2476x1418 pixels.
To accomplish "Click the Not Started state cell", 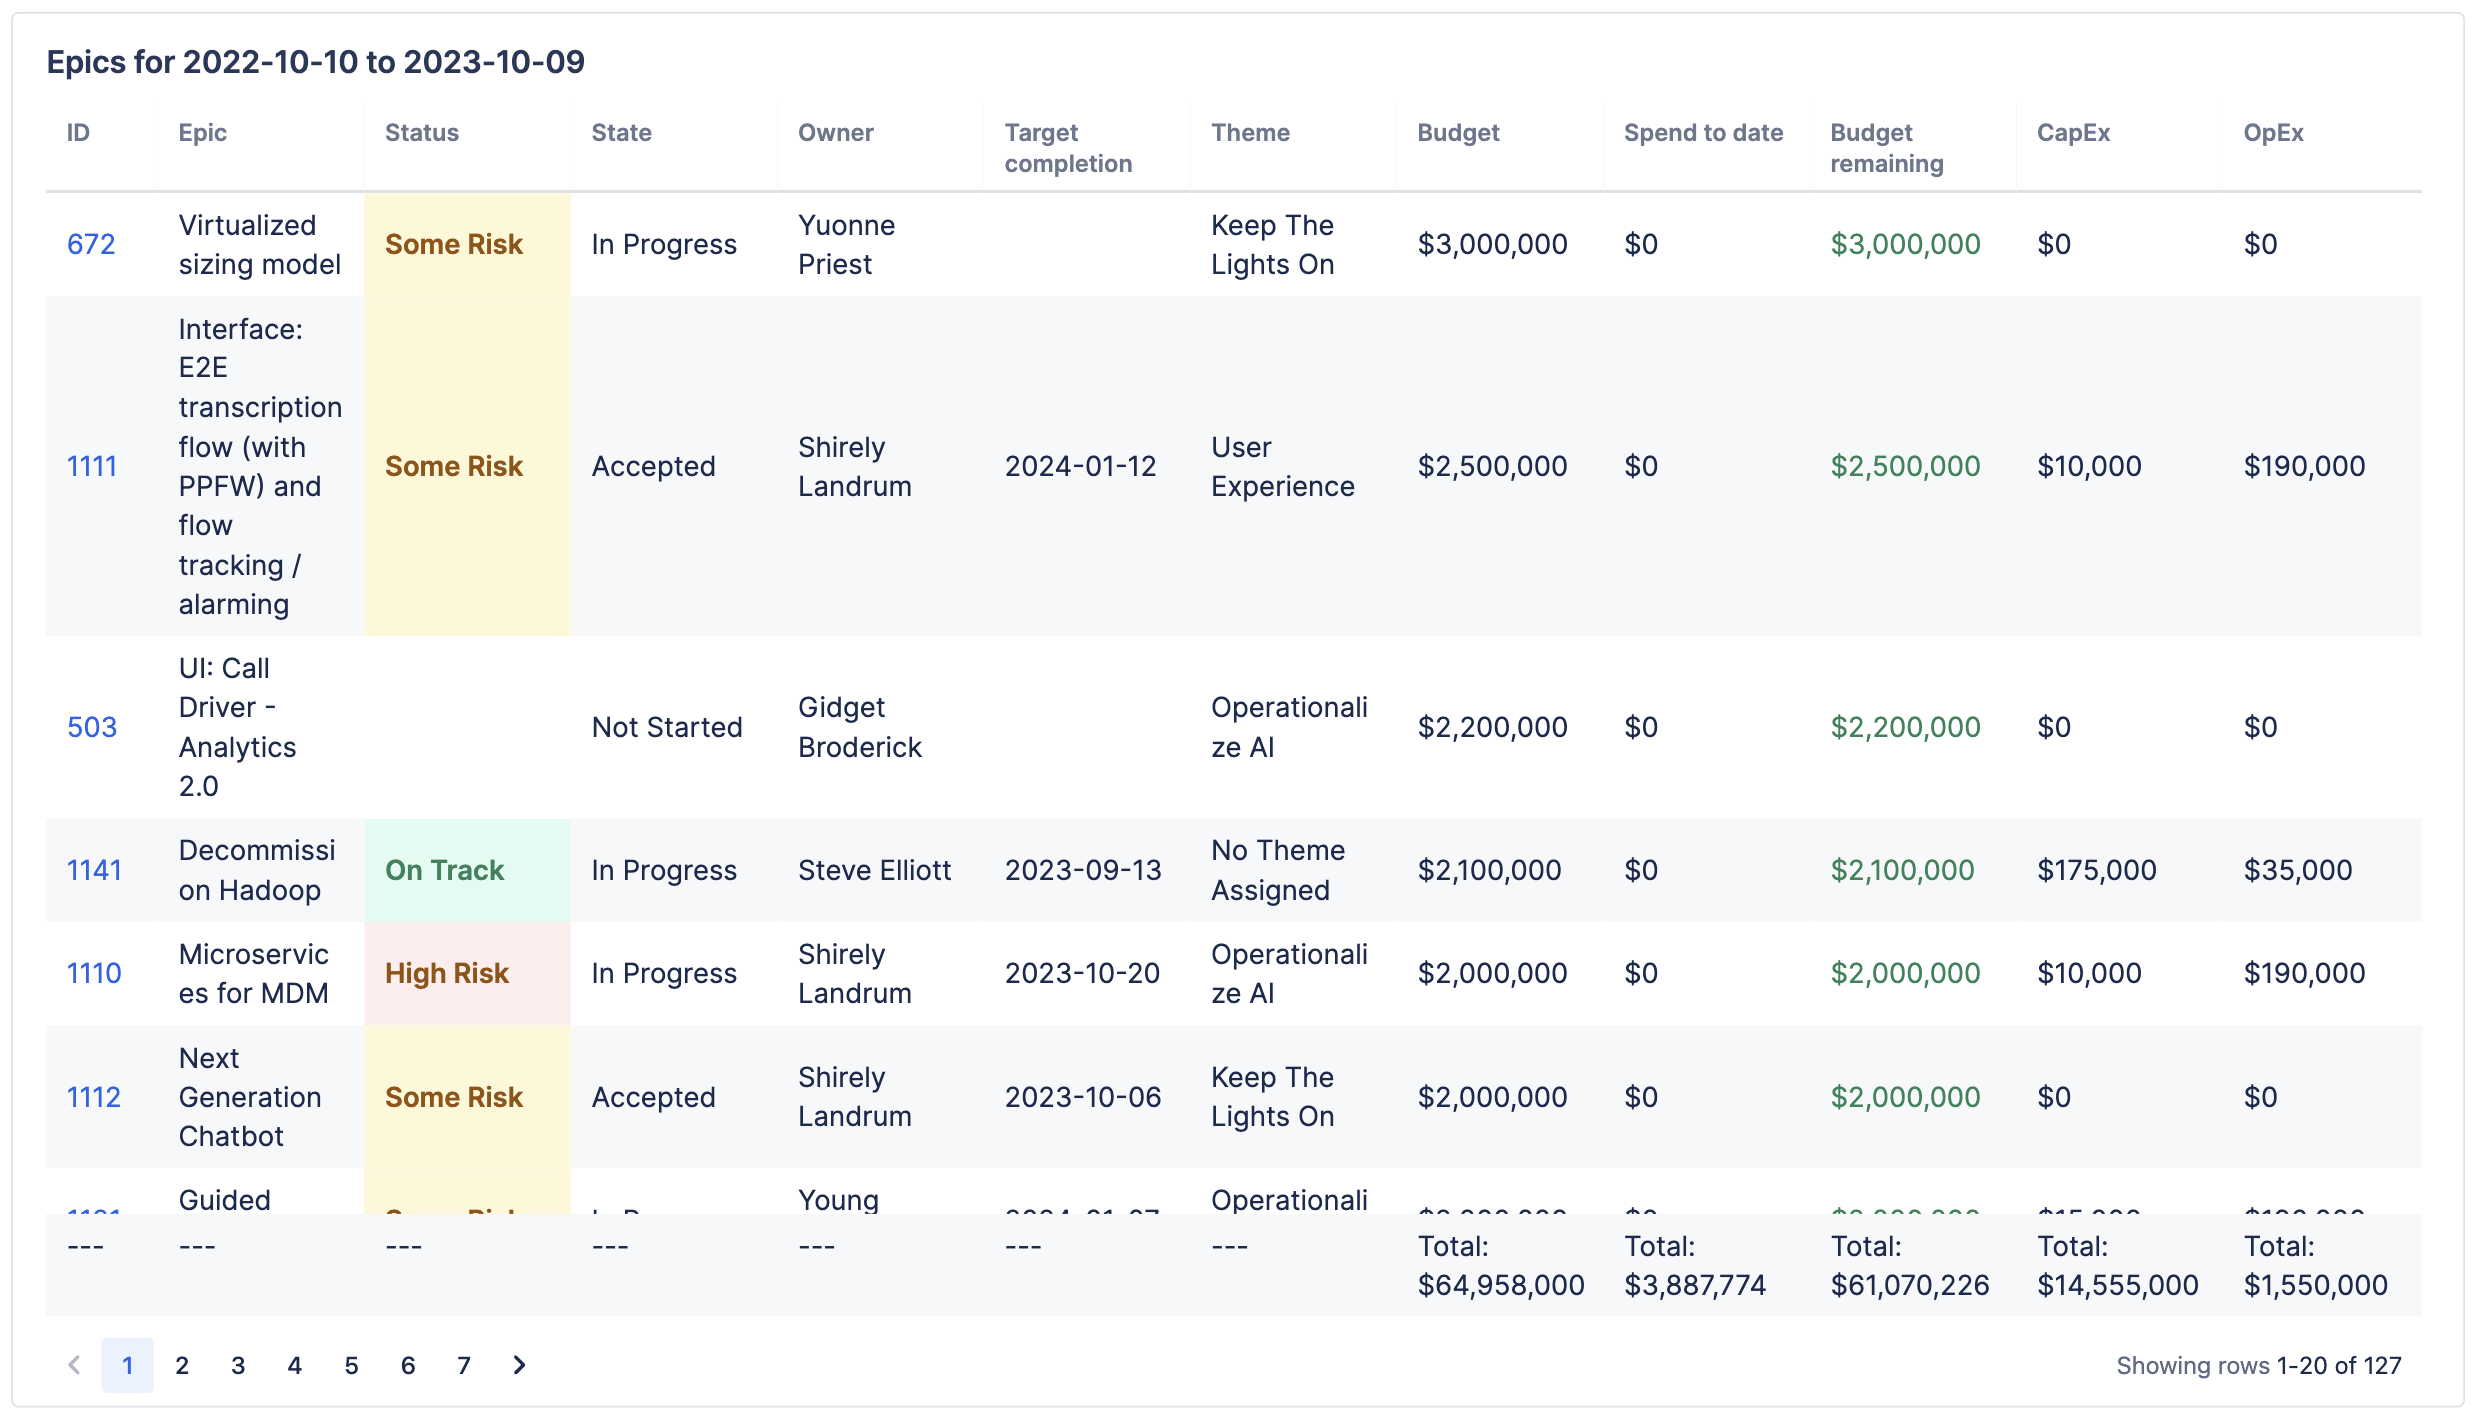I will (x=667, y=727).
